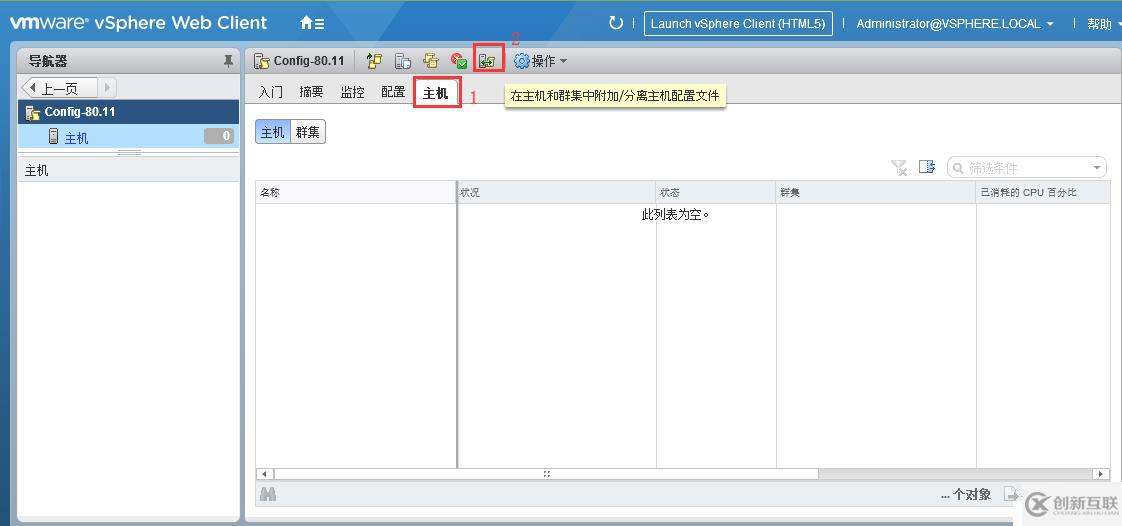Click the gear icon beside 操作
This screenshot has width=1122, height=526.
coord(522,62)
